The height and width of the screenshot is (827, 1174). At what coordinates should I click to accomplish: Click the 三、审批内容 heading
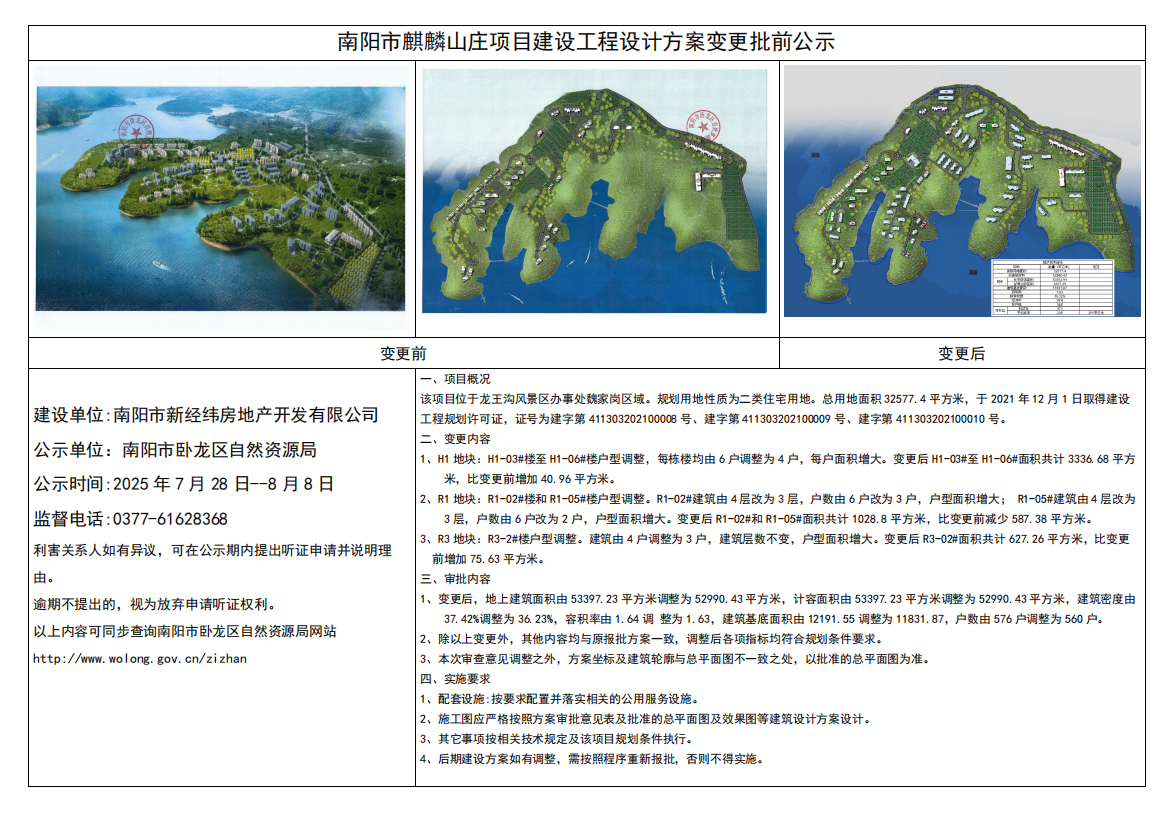click(455, 579)
